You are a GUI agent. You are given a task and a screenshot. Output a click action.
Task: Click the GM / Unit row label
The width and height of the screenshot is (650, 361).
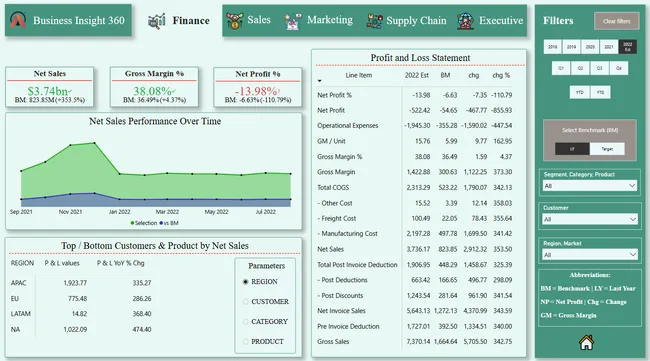coord(331,141)
